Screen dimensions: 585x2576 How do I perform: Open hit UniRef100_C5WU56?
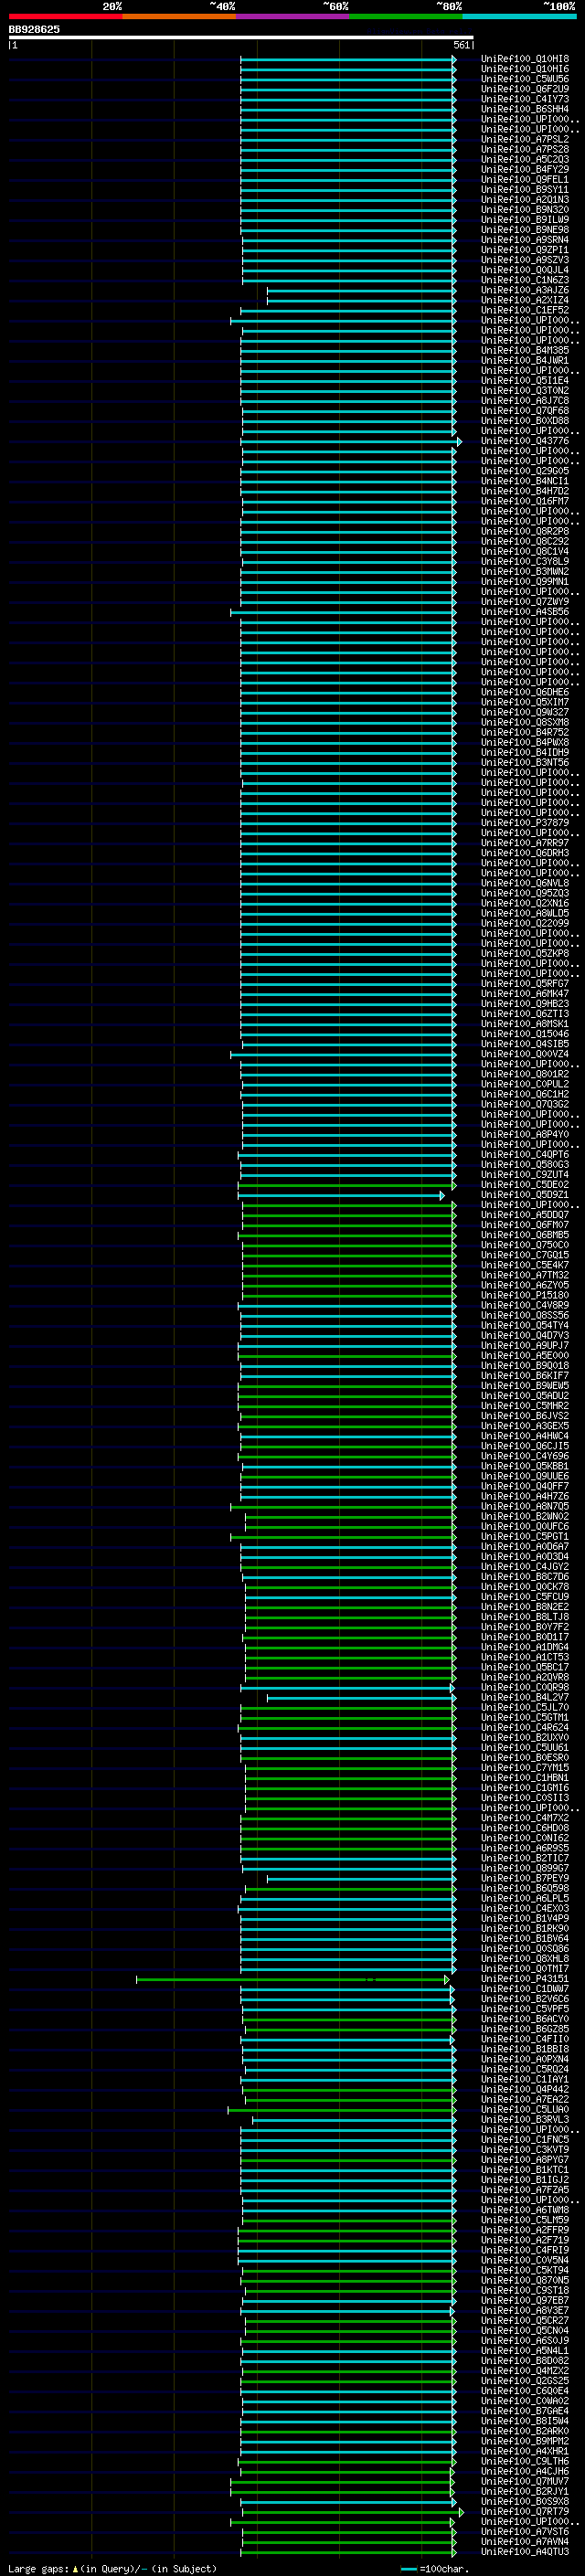525,79
